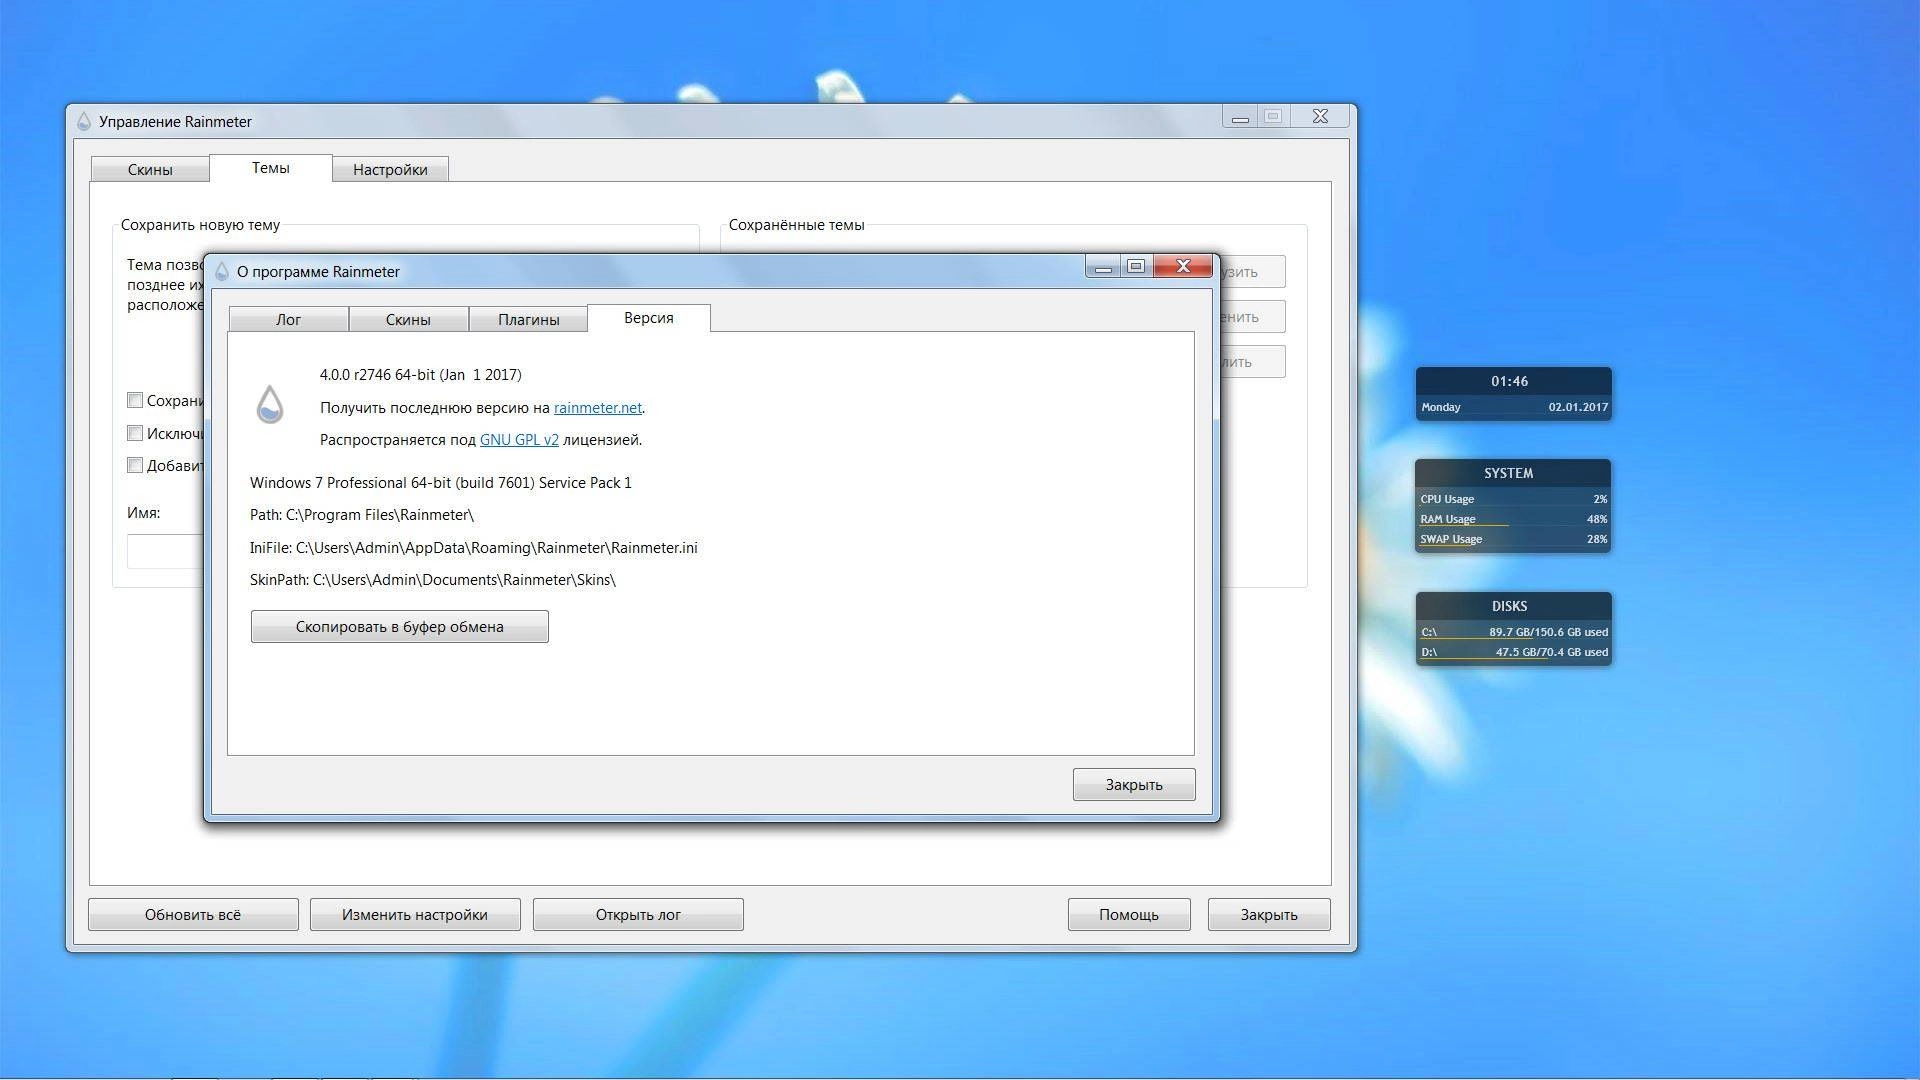Click the version text 4.0.0 r2746 64-bit

pyautogui.click(x=421, y=375)
